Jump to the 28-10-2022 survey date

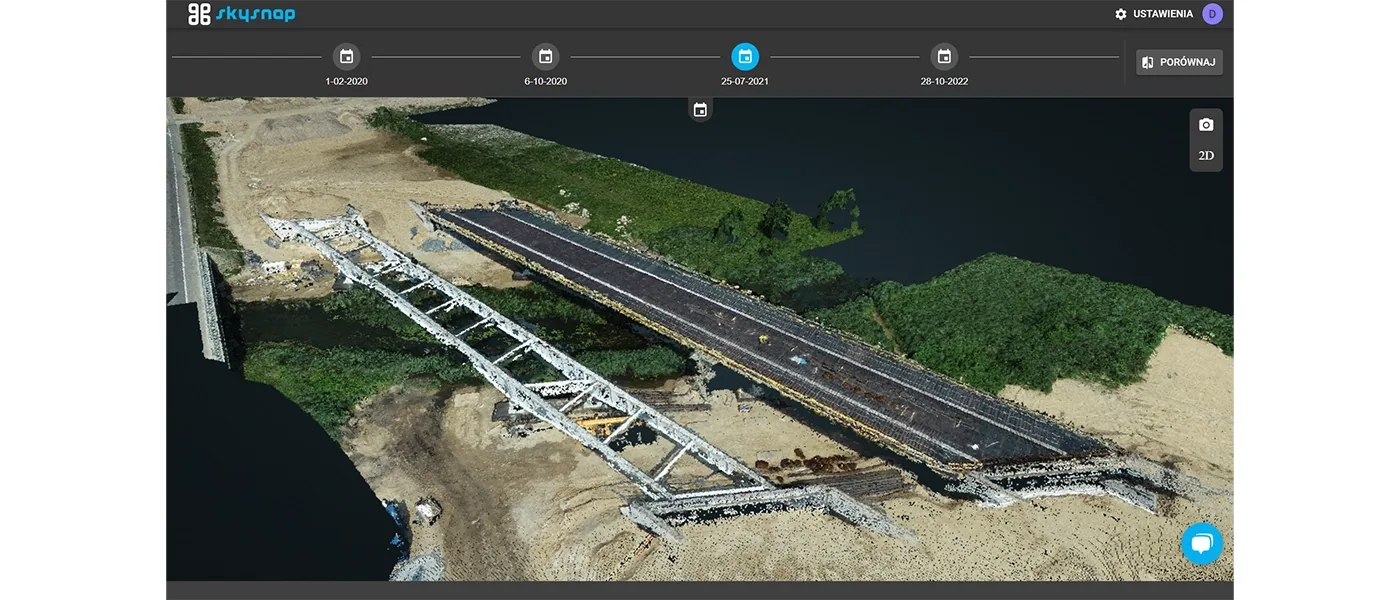[944, 56]
